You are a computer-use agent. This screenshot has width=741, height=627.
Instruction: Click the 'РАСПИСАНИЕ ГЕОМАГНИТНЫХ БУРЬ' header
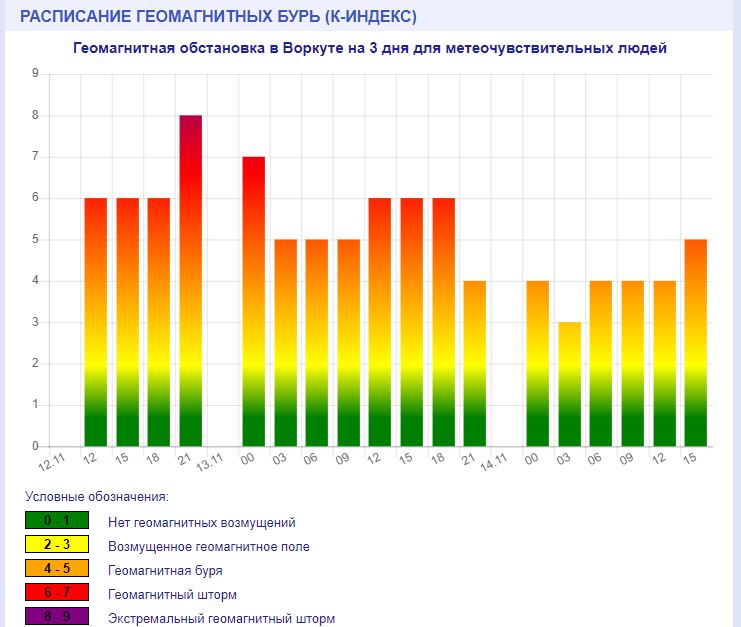pos(219,17)
